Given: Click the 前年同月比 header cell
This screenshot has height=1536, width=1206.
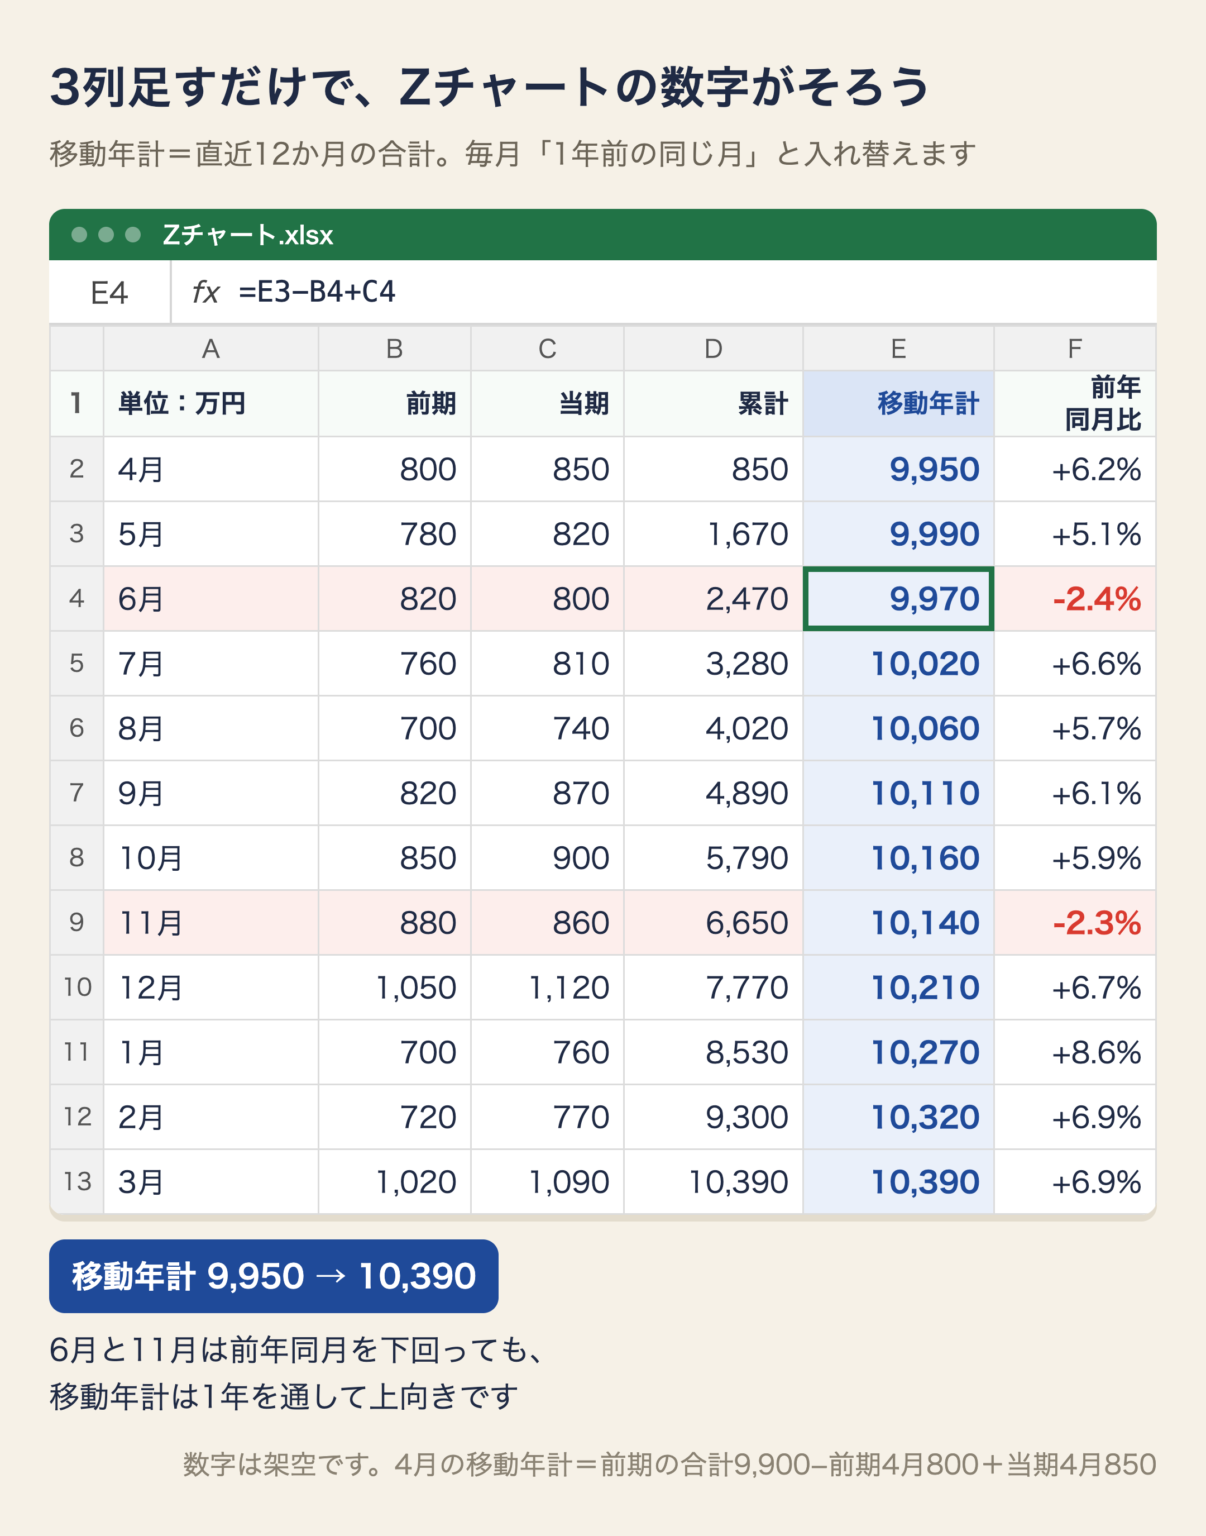Looking at the screenshot, I should click(x=1075, y=404).
